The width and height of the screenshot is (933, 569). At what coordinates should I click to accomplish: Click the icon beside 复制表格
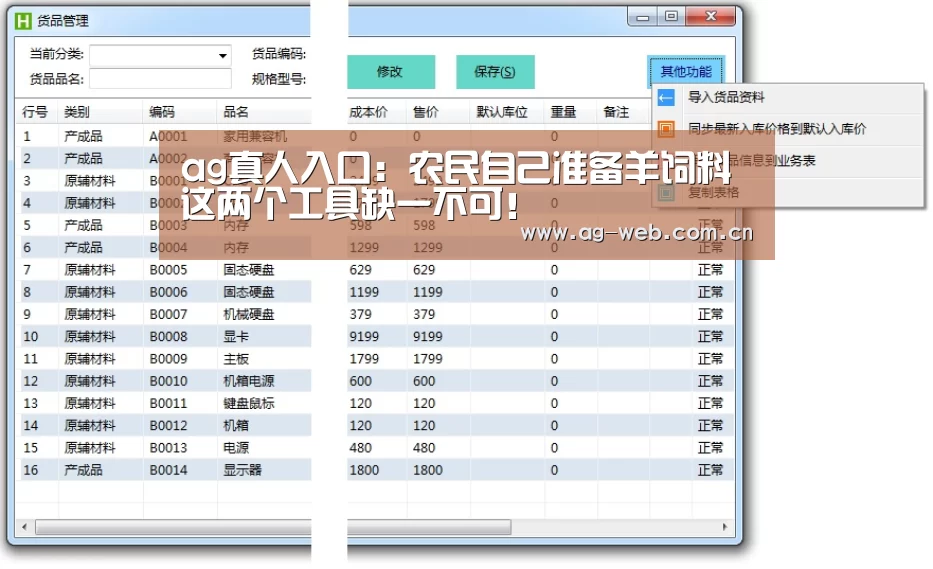[666, 192]
